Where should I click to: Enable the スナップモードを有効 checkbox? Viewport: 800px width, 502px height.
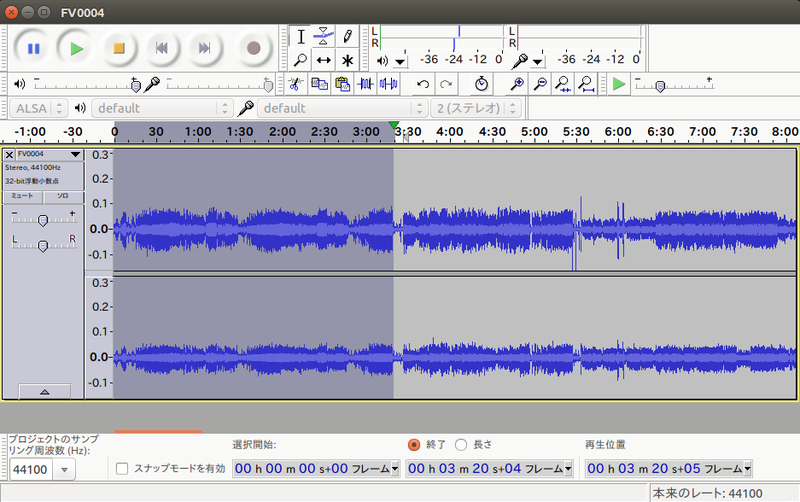pos(122,468)
